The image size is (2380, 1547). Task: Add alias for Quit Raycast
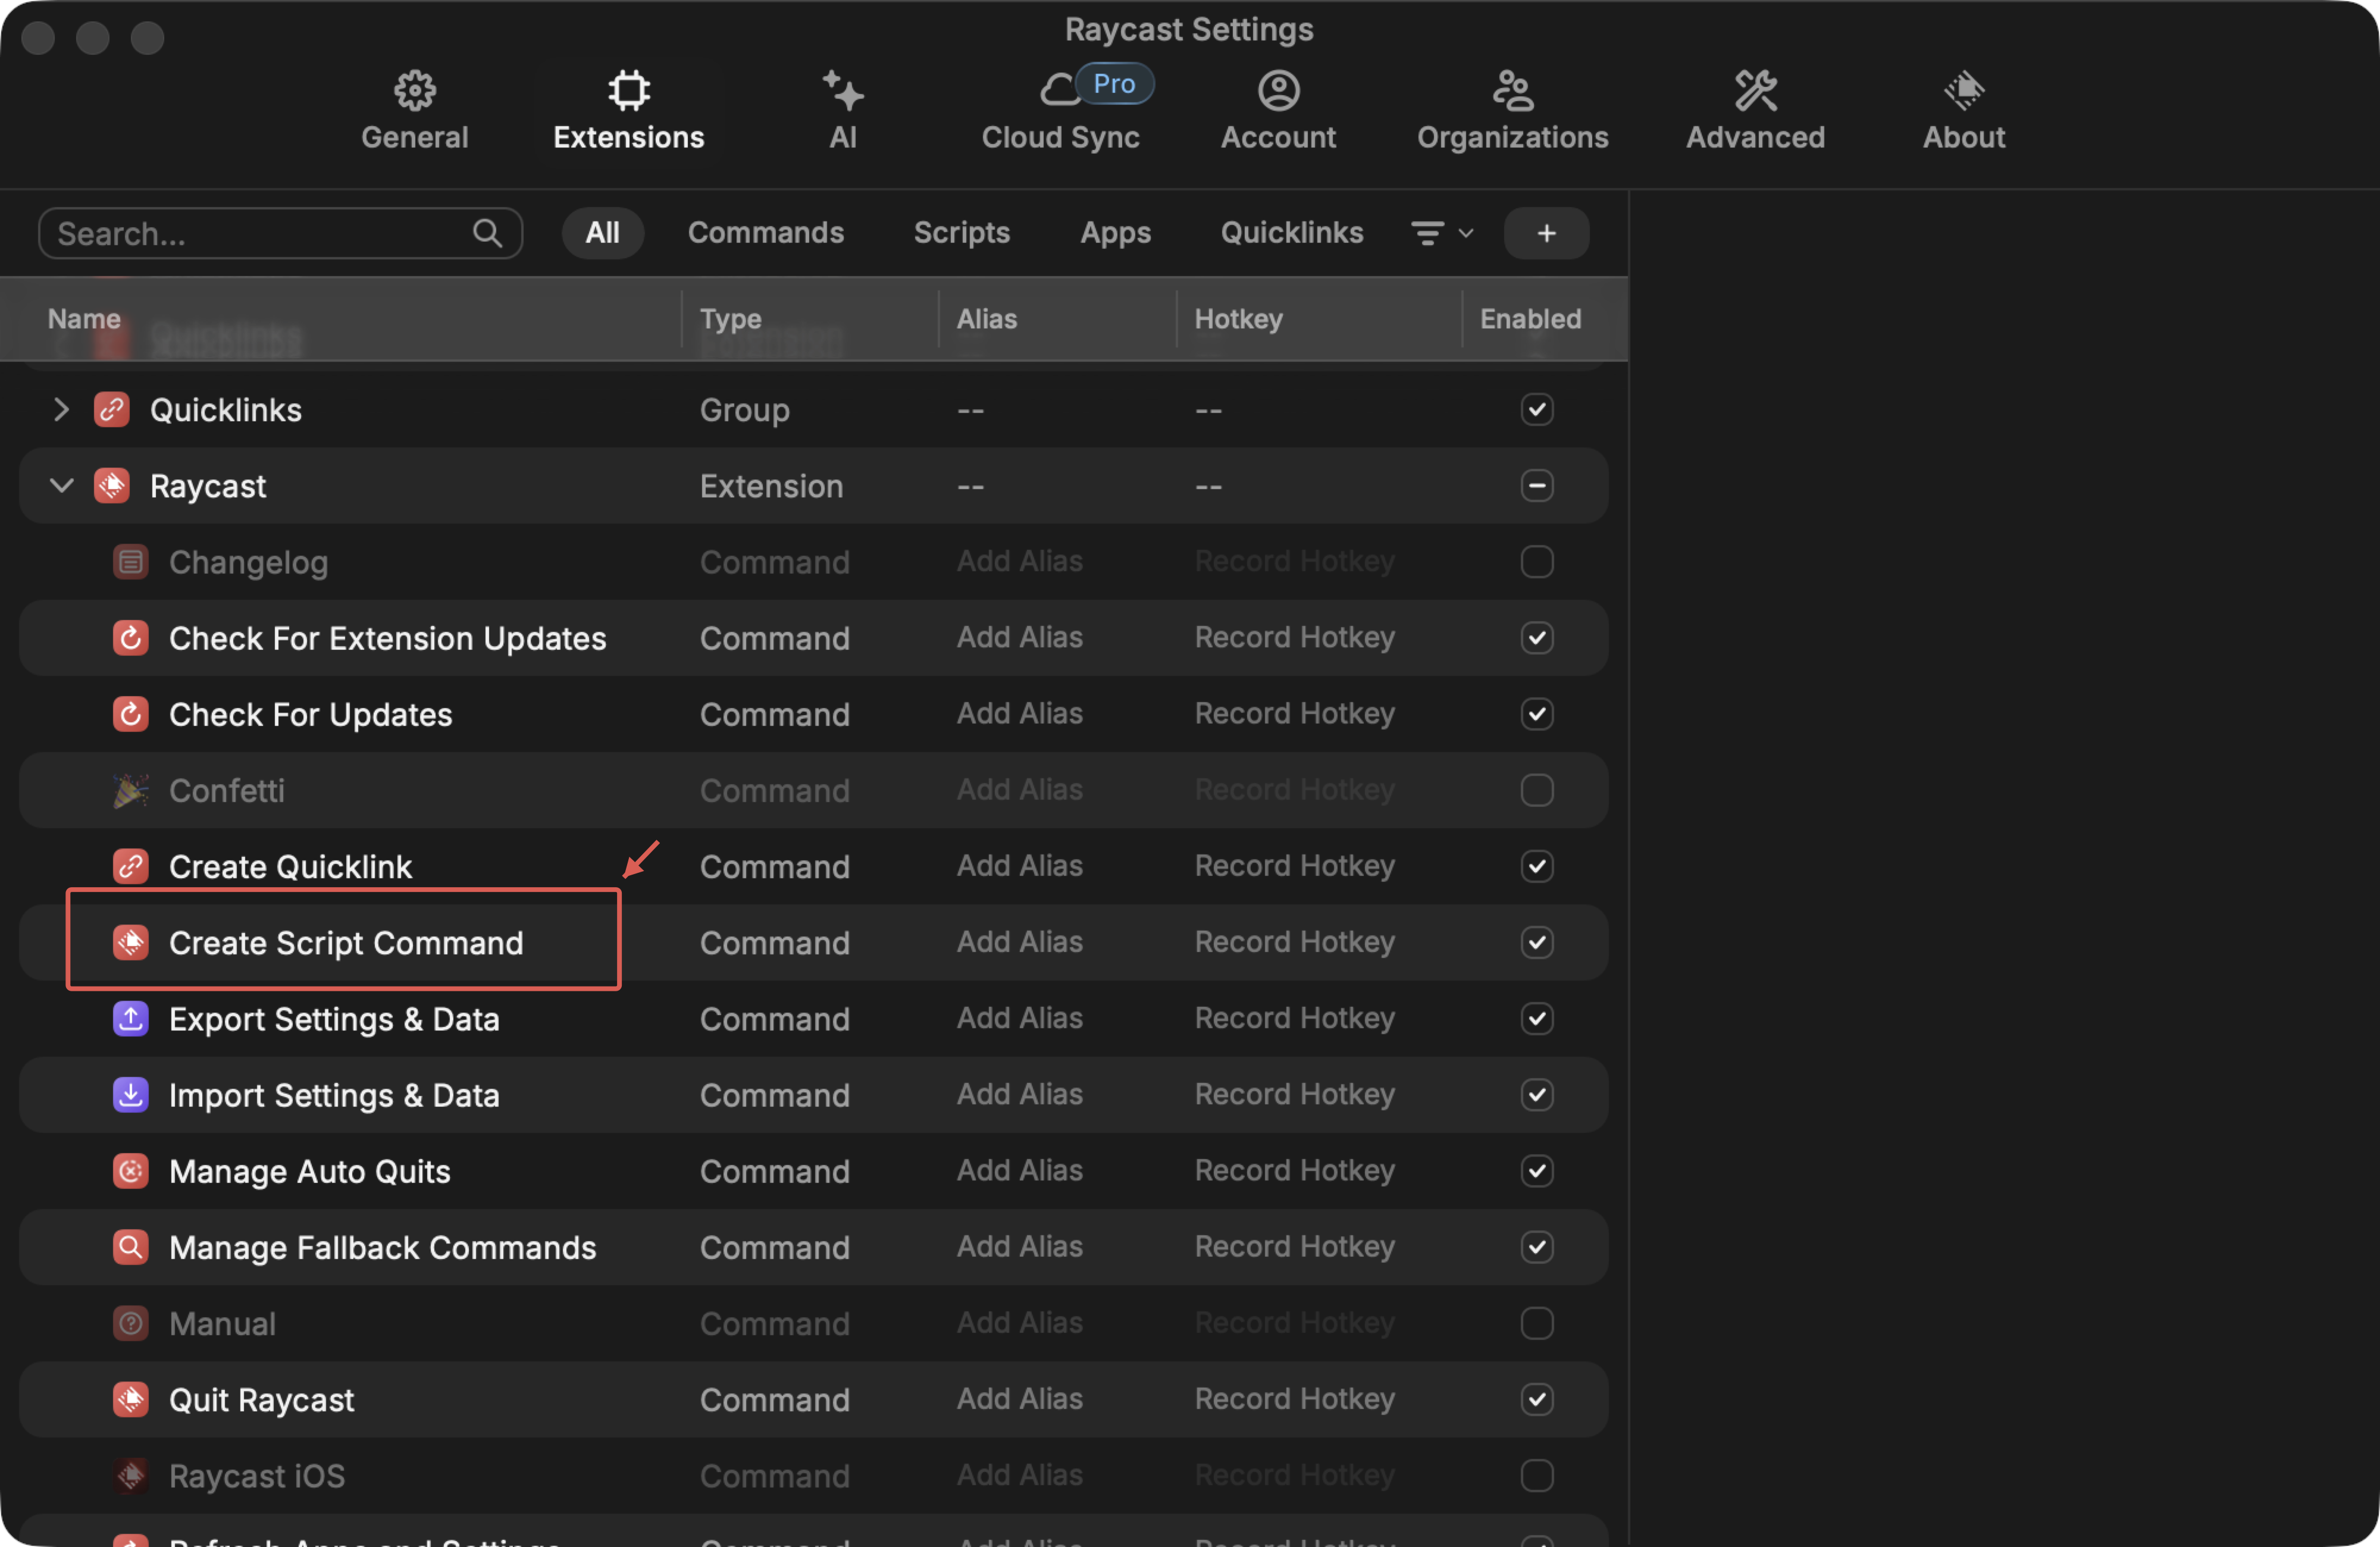(1019, 1399)
